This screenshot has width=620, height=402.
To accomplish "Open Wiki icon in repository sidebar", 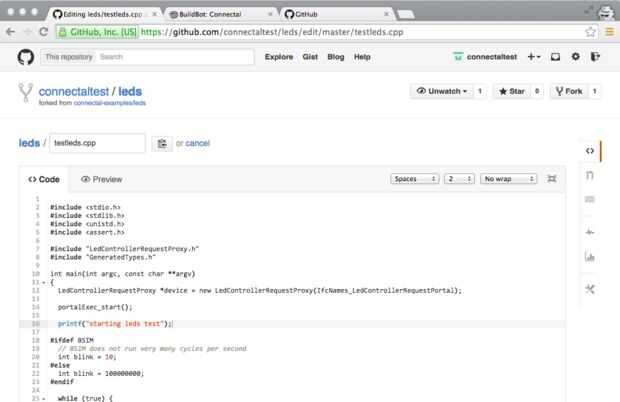I will pyautogui.click(x=590, y=199).
